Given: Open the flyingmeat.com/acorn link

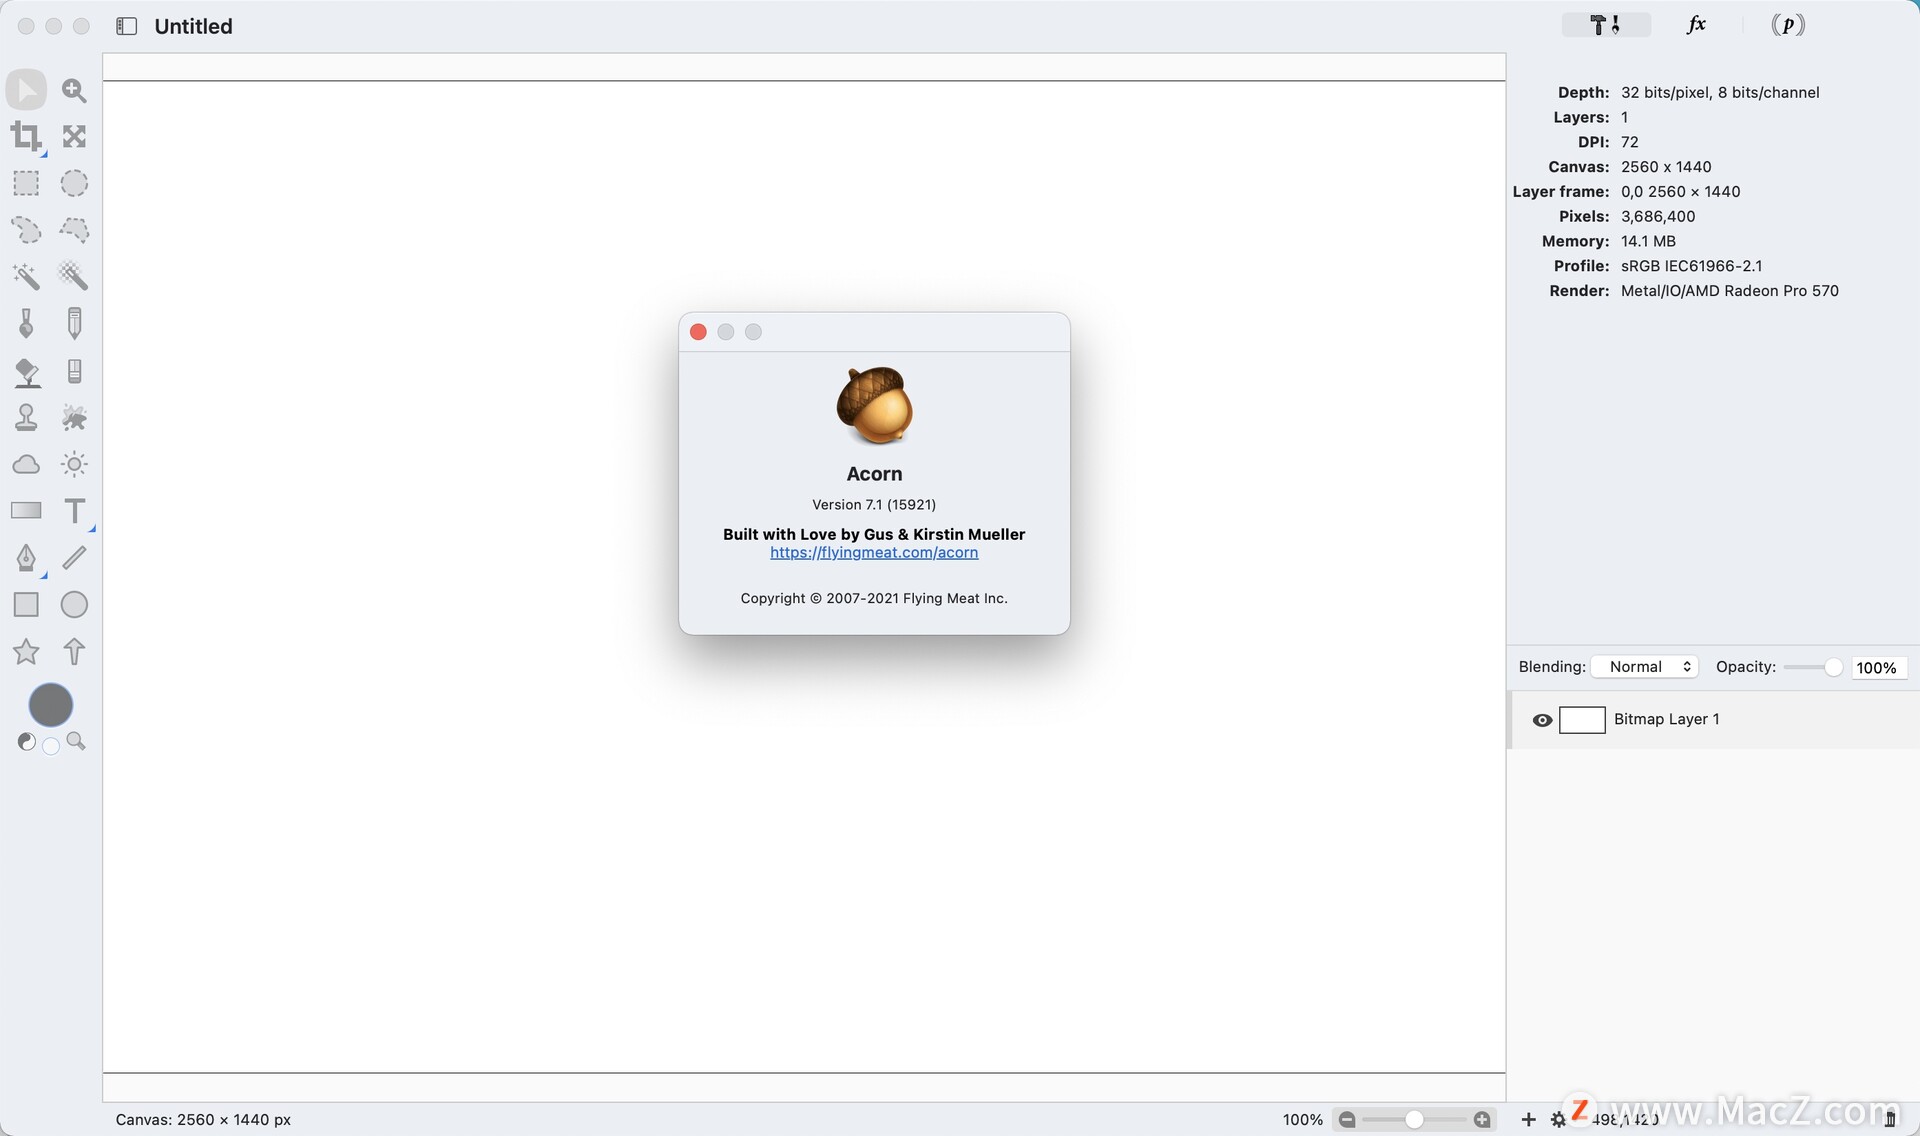Looking at the screenshot, I should (x=874, y=552).
